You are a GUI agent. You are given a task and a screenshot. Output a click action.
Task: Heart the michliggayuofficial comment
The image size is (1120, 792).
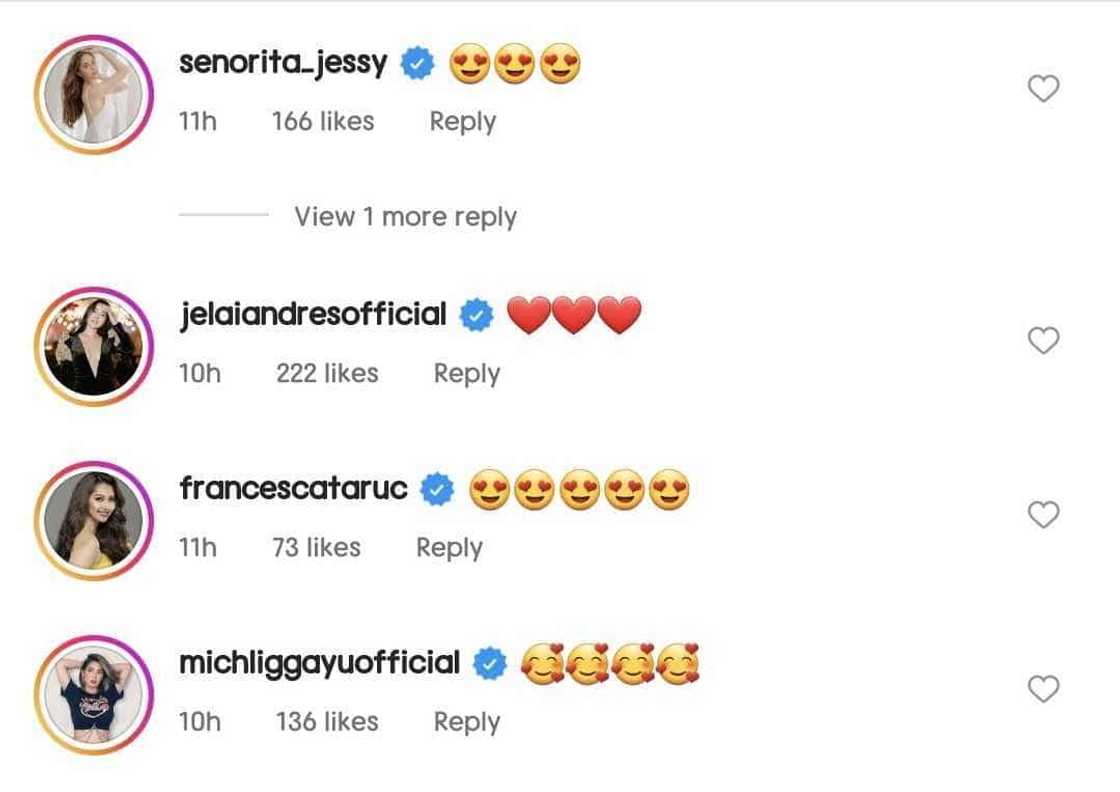click(x=1043, y=689)
